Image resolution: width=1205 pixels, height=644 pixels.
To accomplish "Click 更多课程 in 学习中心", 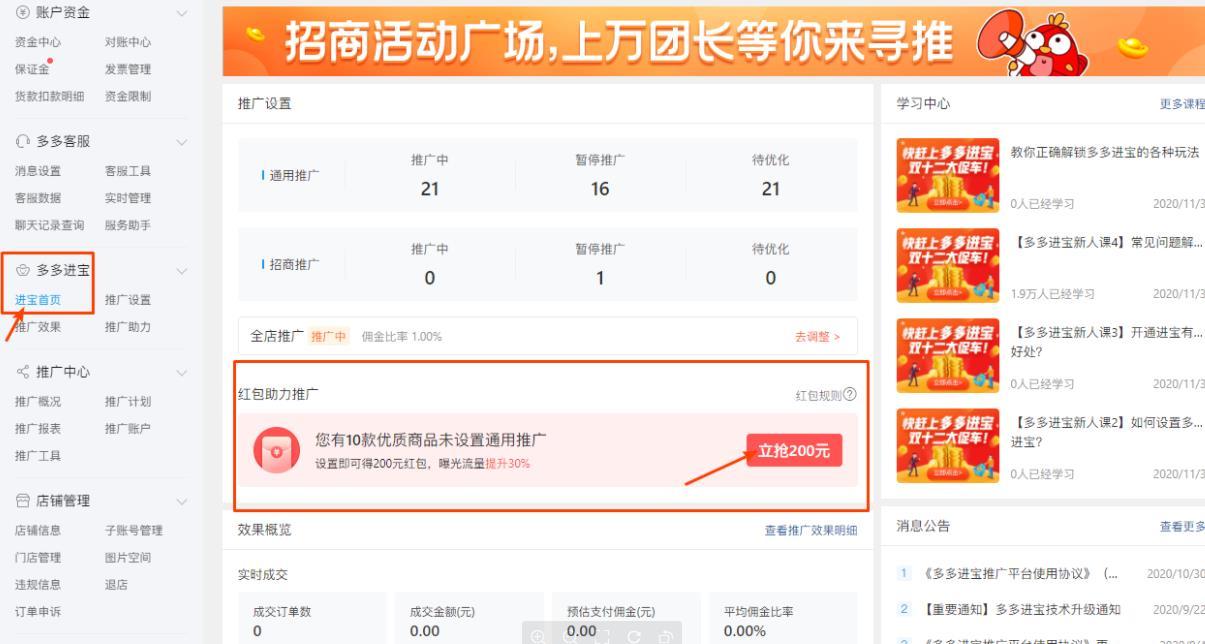I will point(1182,104).
